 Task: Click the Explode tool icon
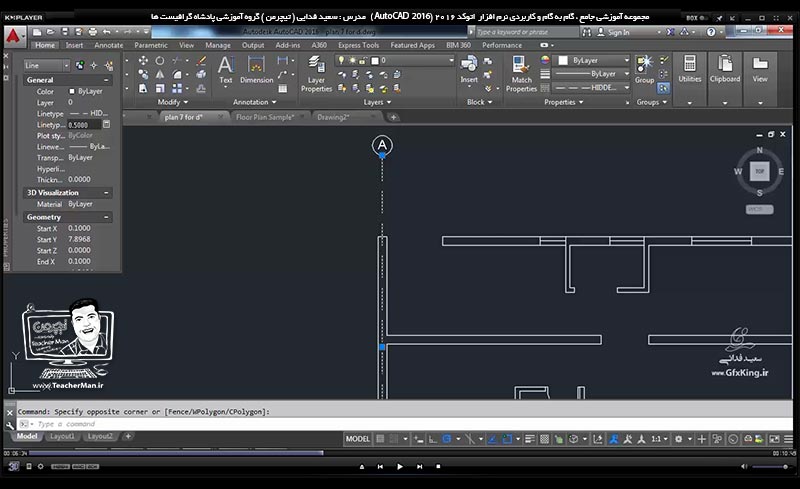pyautogui.click(x=202, y=75)
